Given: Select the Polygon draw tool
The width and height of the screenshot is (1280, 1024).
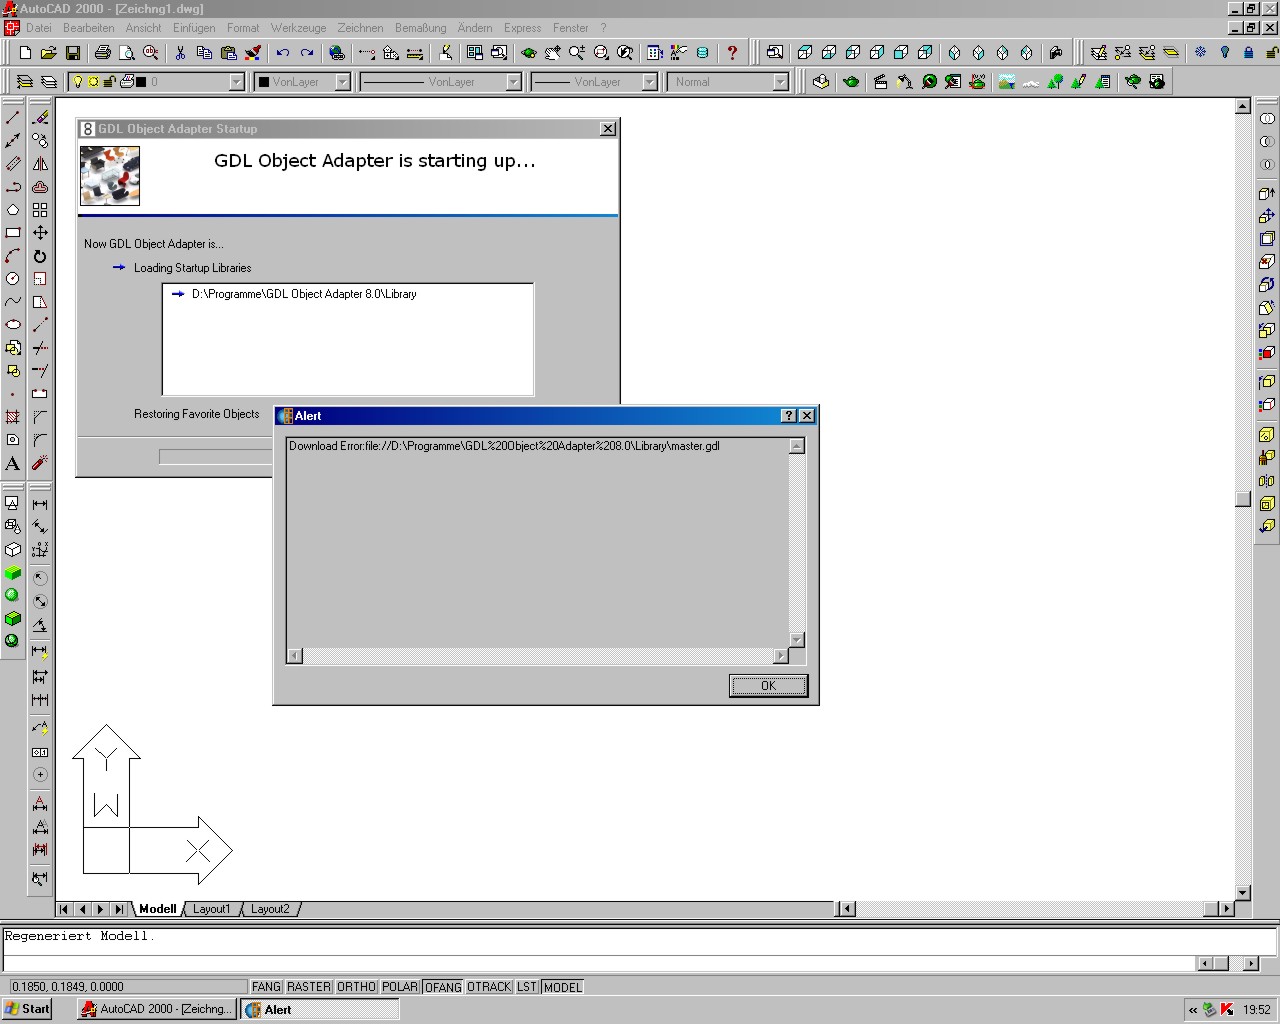Looking at the screenshot, I should (13, 210).
